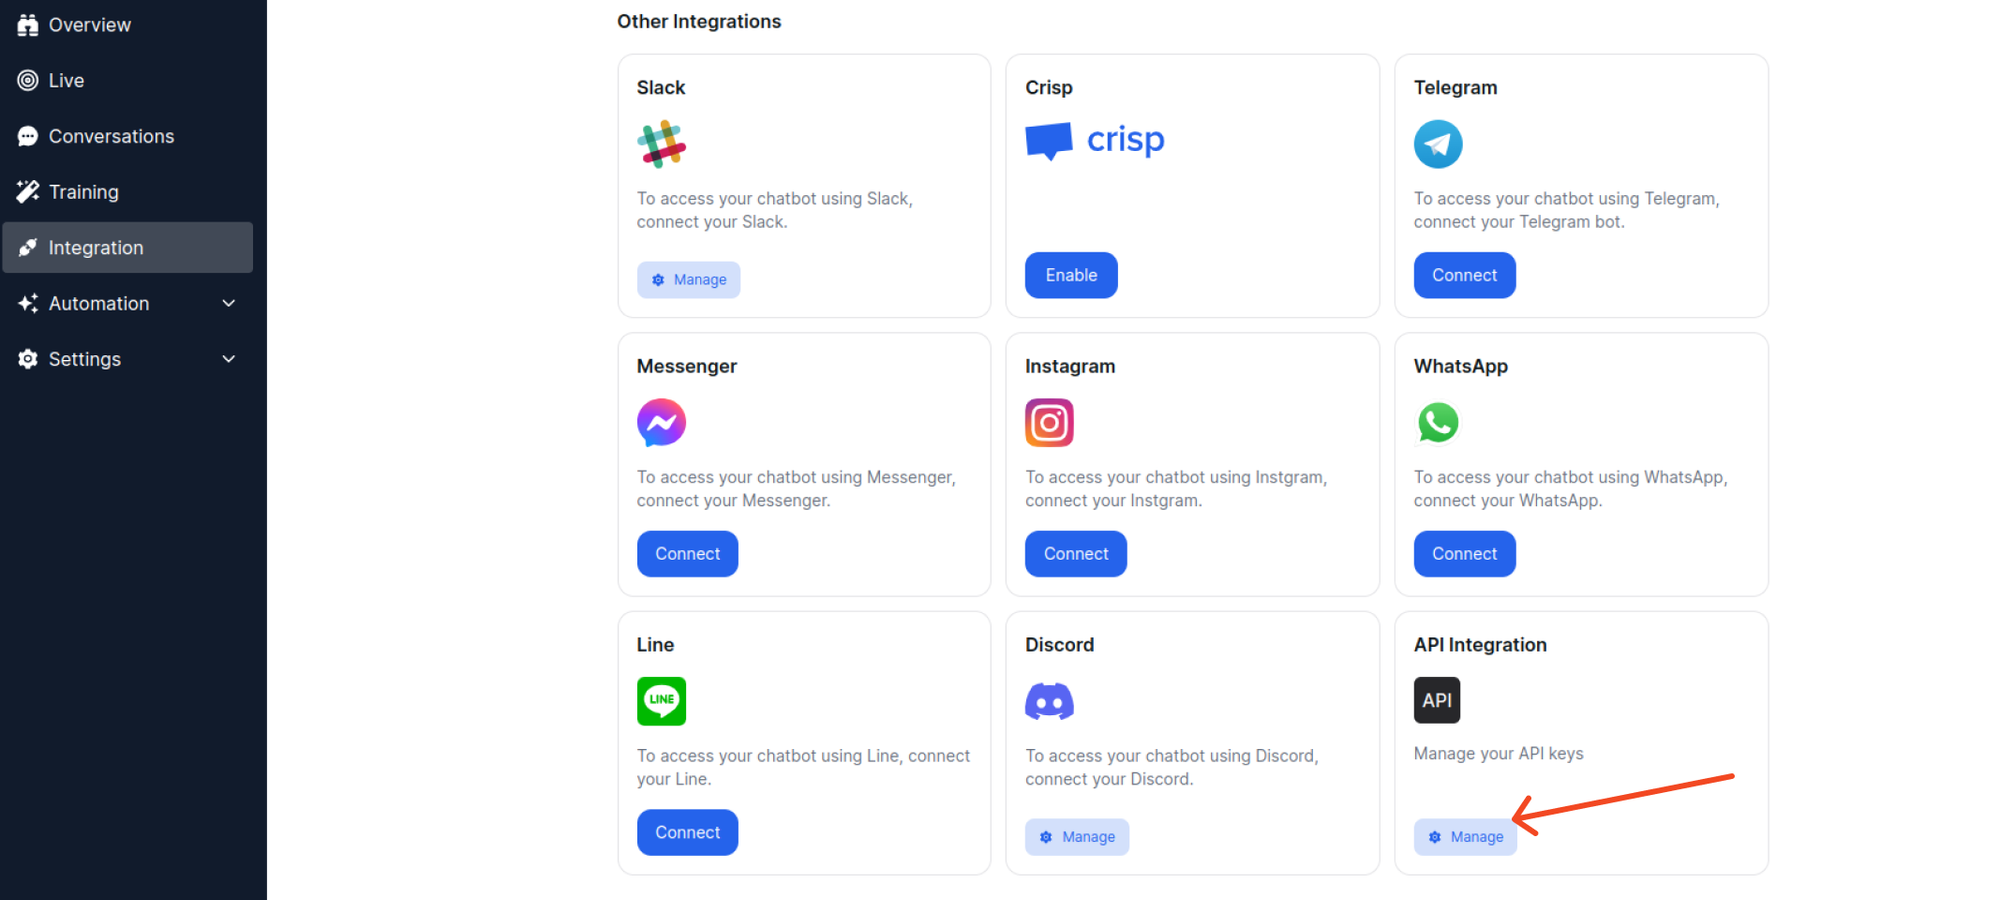Connect your Telegram bot
The image size is (2000, 900).
click(1464, 274)
